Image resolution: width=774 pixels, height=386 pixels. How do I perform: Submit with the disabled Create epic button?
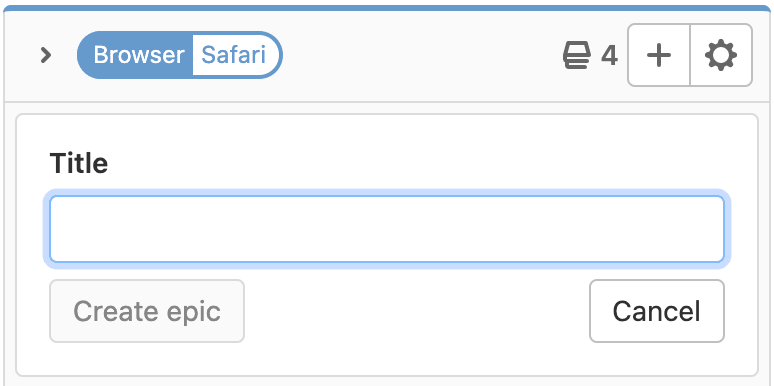[x=147, y=311]
